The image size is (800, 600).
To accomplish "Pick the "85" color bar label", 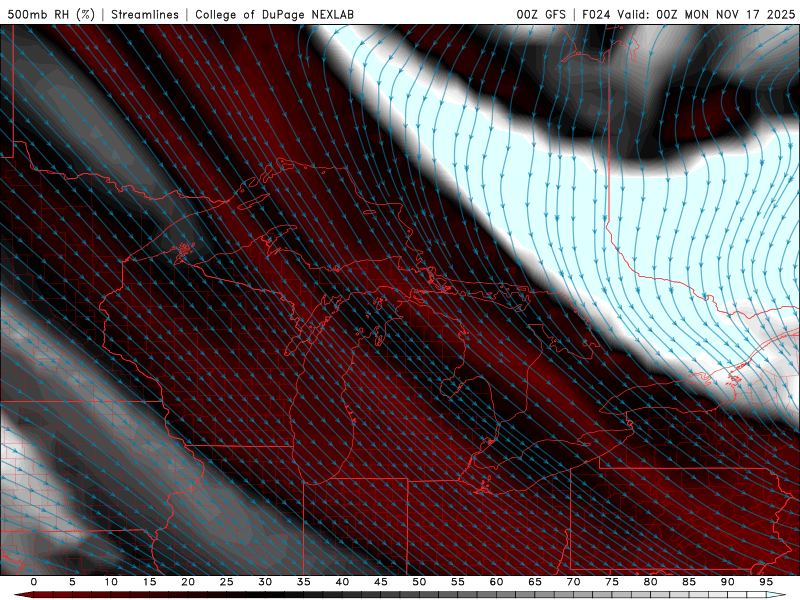I will [x=689, y=582].
